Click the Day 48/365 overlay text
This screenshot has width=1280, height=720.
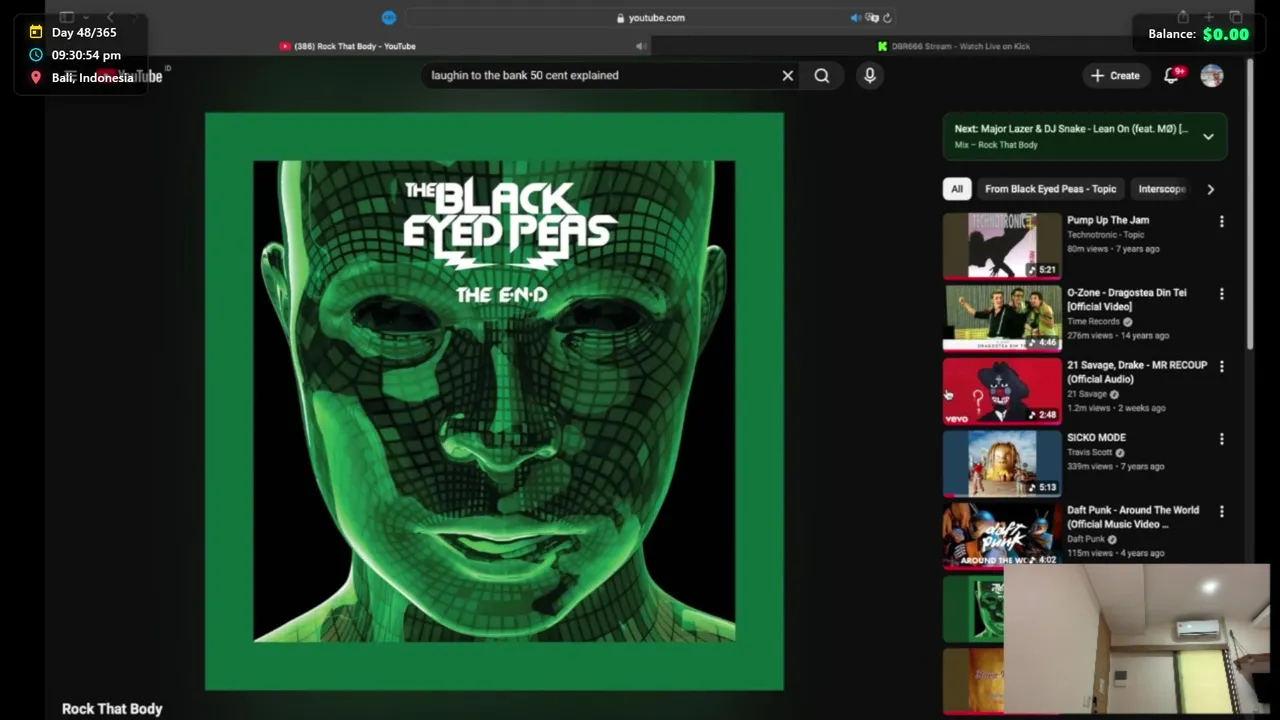point(84,32)
